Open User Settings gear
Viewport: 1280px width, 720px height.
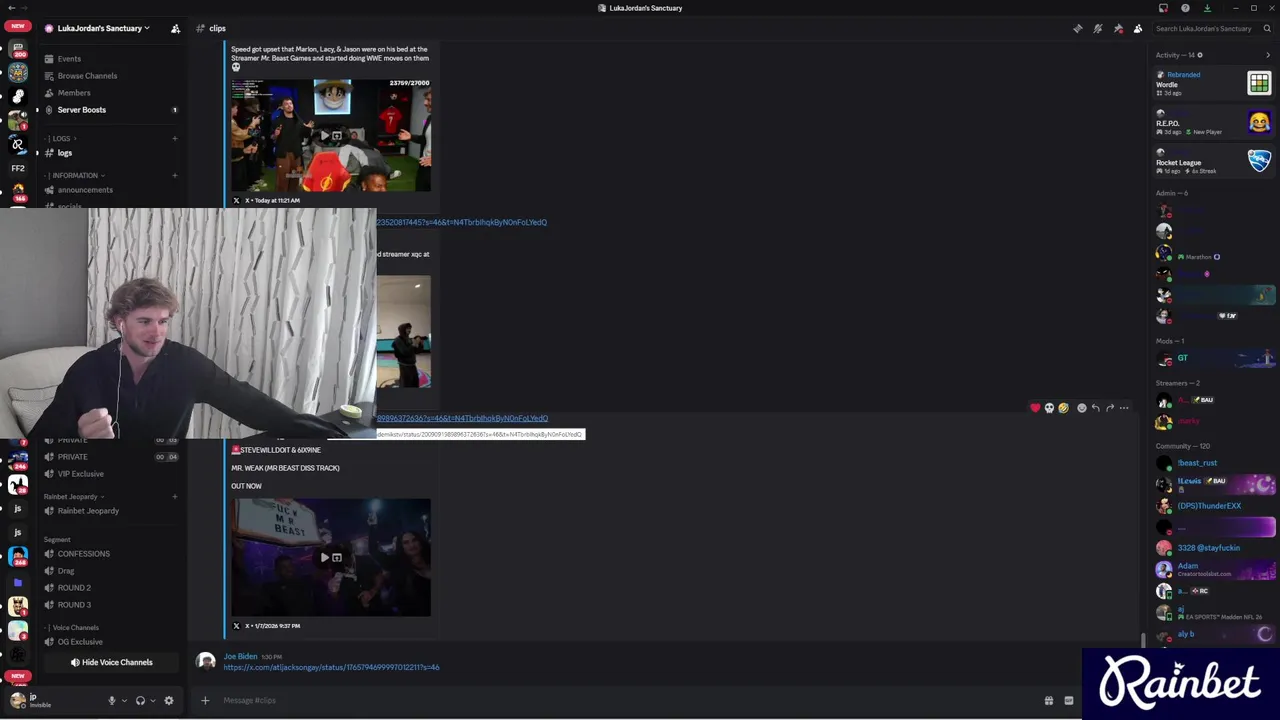[169, 701]
